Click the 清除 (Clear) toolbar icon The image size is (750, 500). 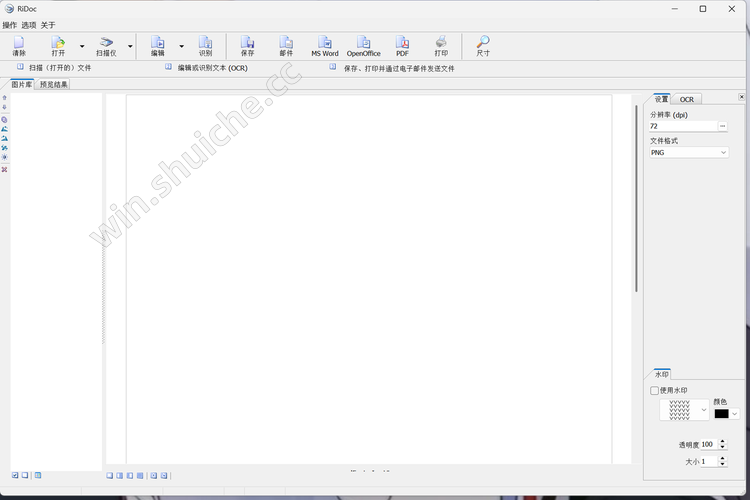19,45
